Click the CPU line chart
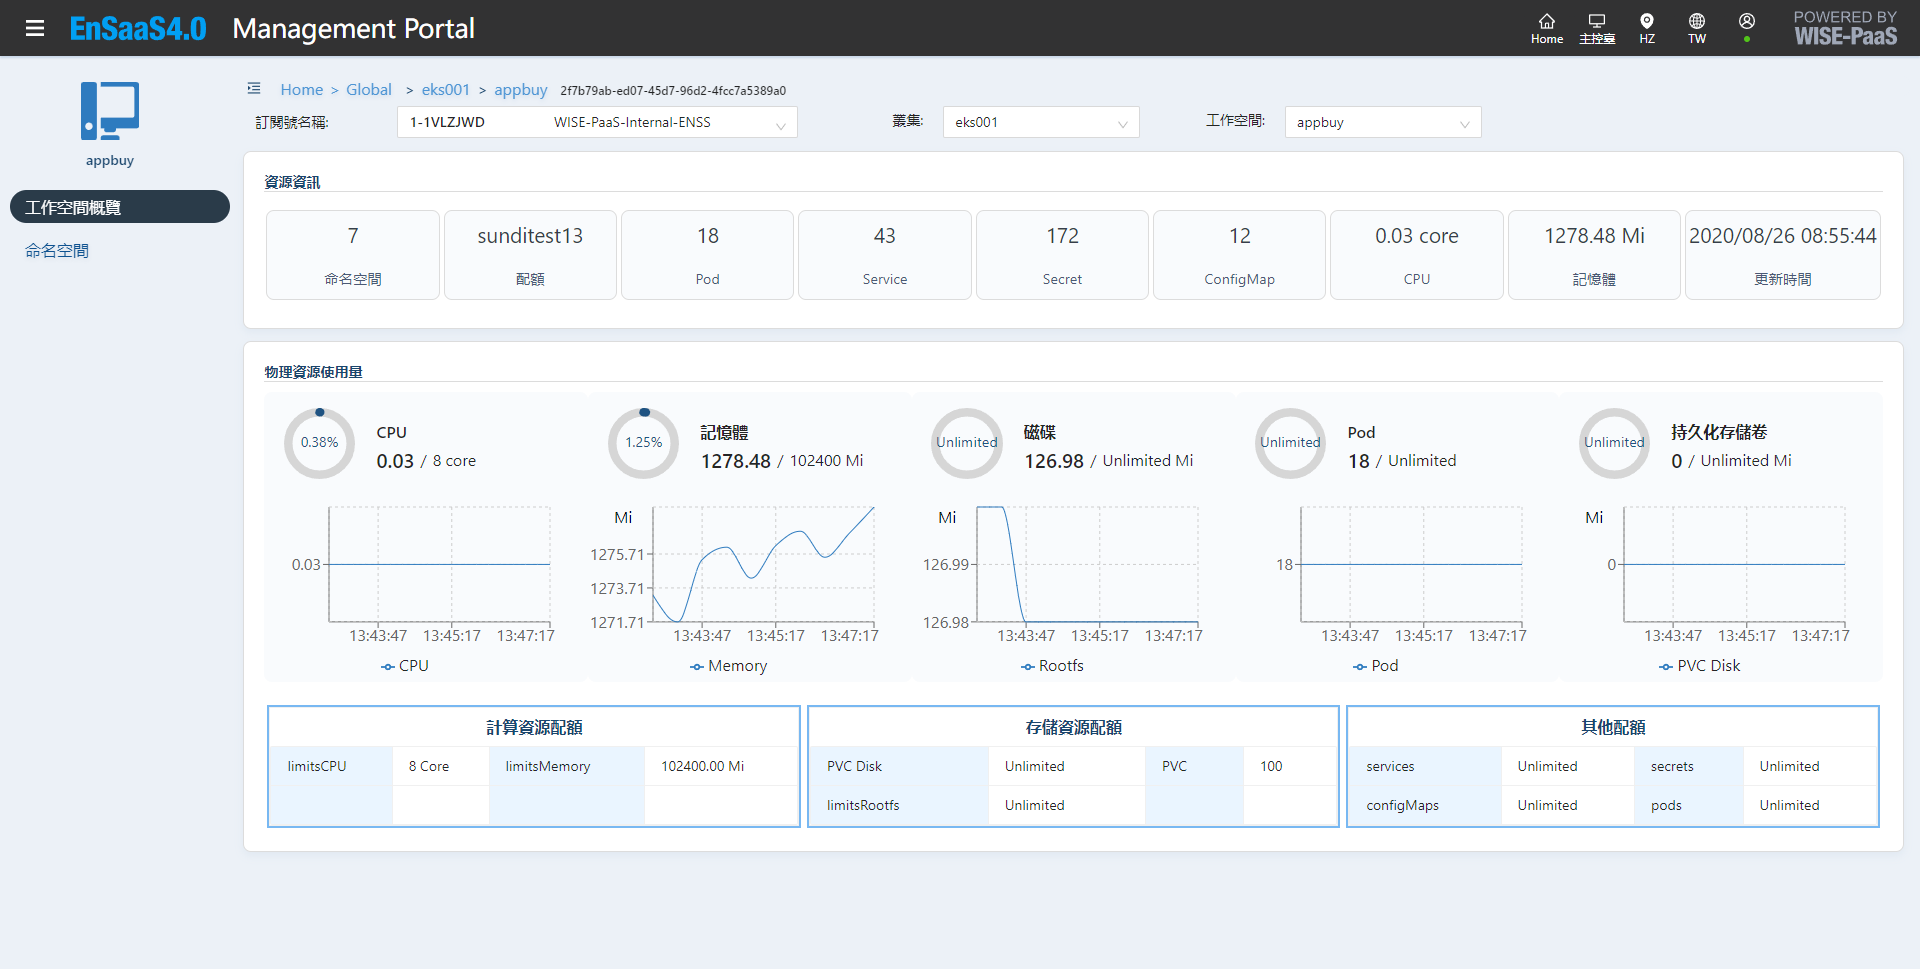Image resolution: width=1920 pixels, height=969 pixels. click(440, 565)
